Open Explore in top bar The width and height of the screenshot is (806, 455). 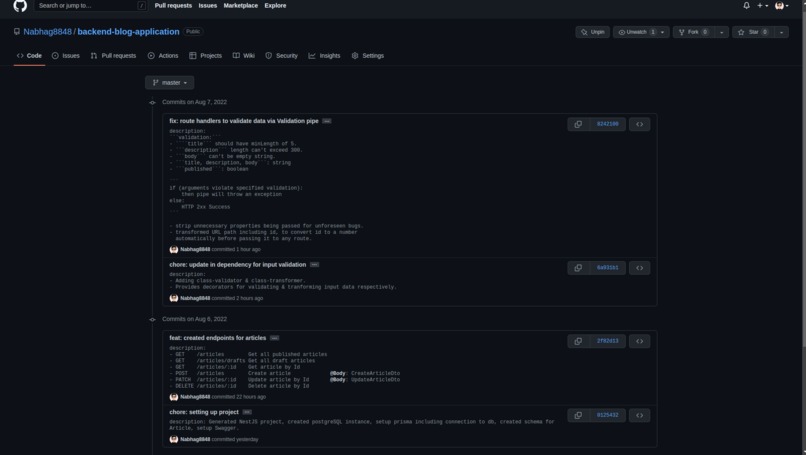276,6
